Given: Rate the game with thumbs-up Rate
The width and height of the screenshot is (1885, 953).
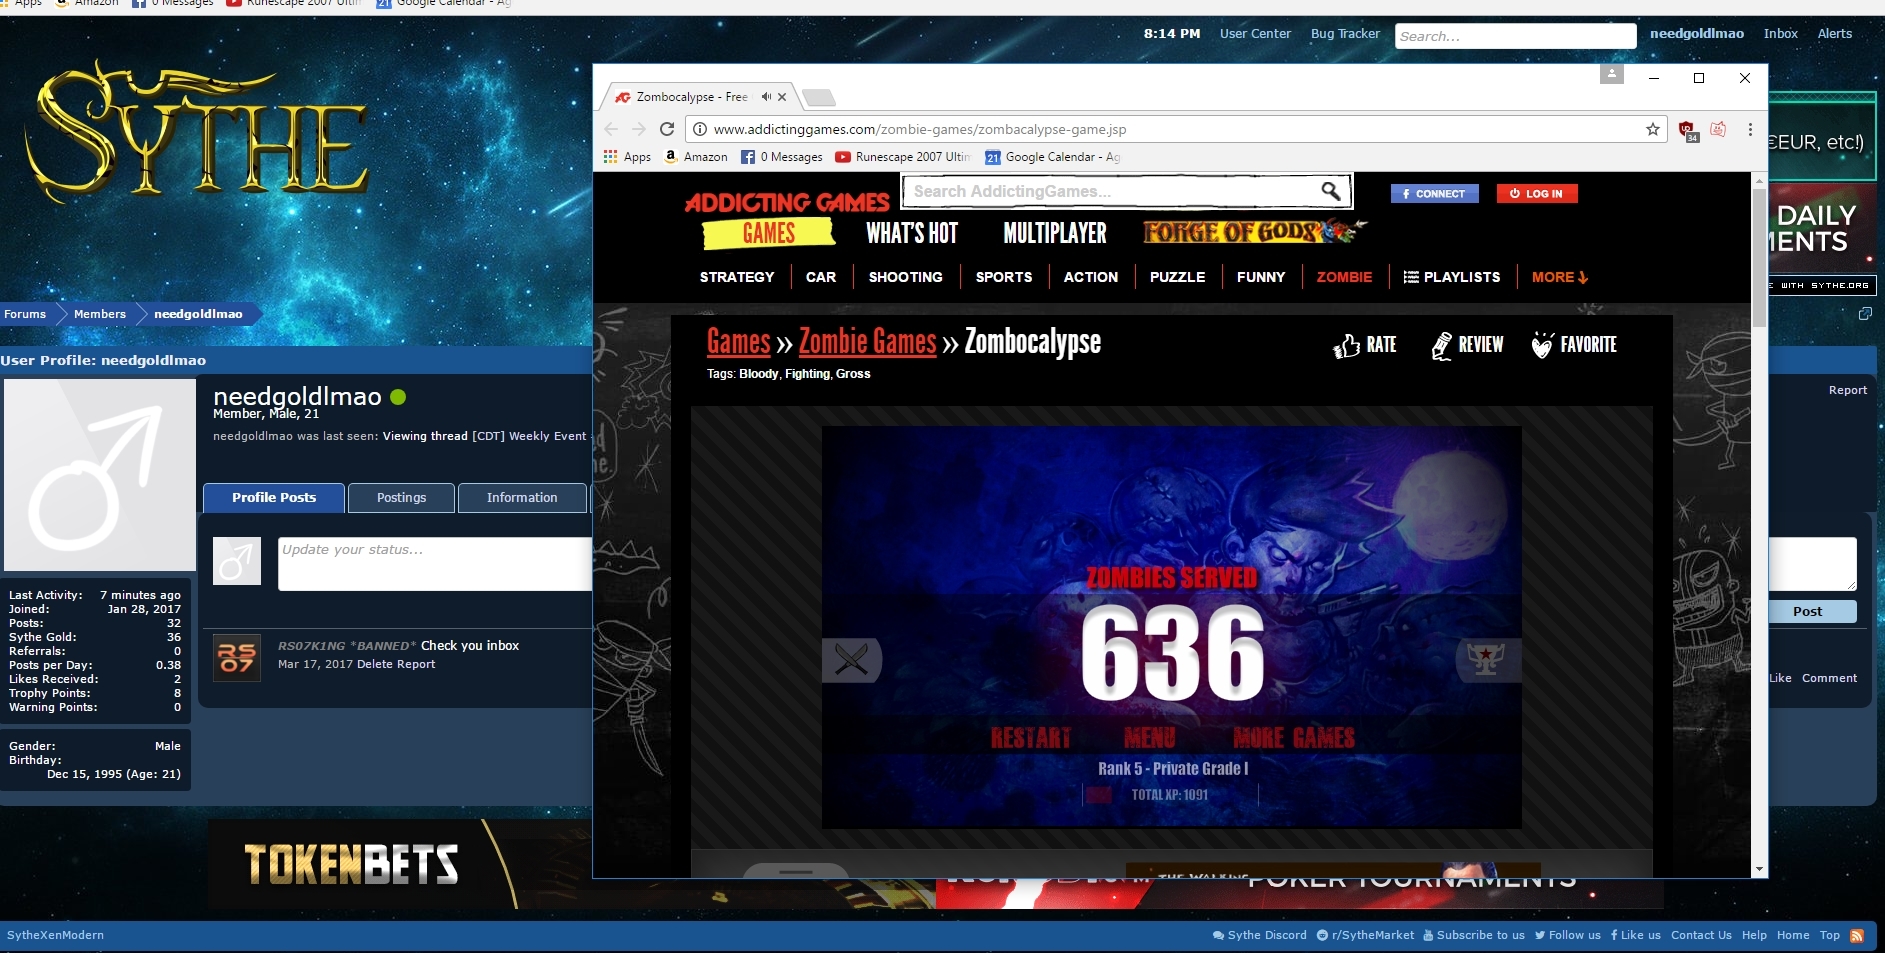Looking at the screenshot, I should [1365, 345].
